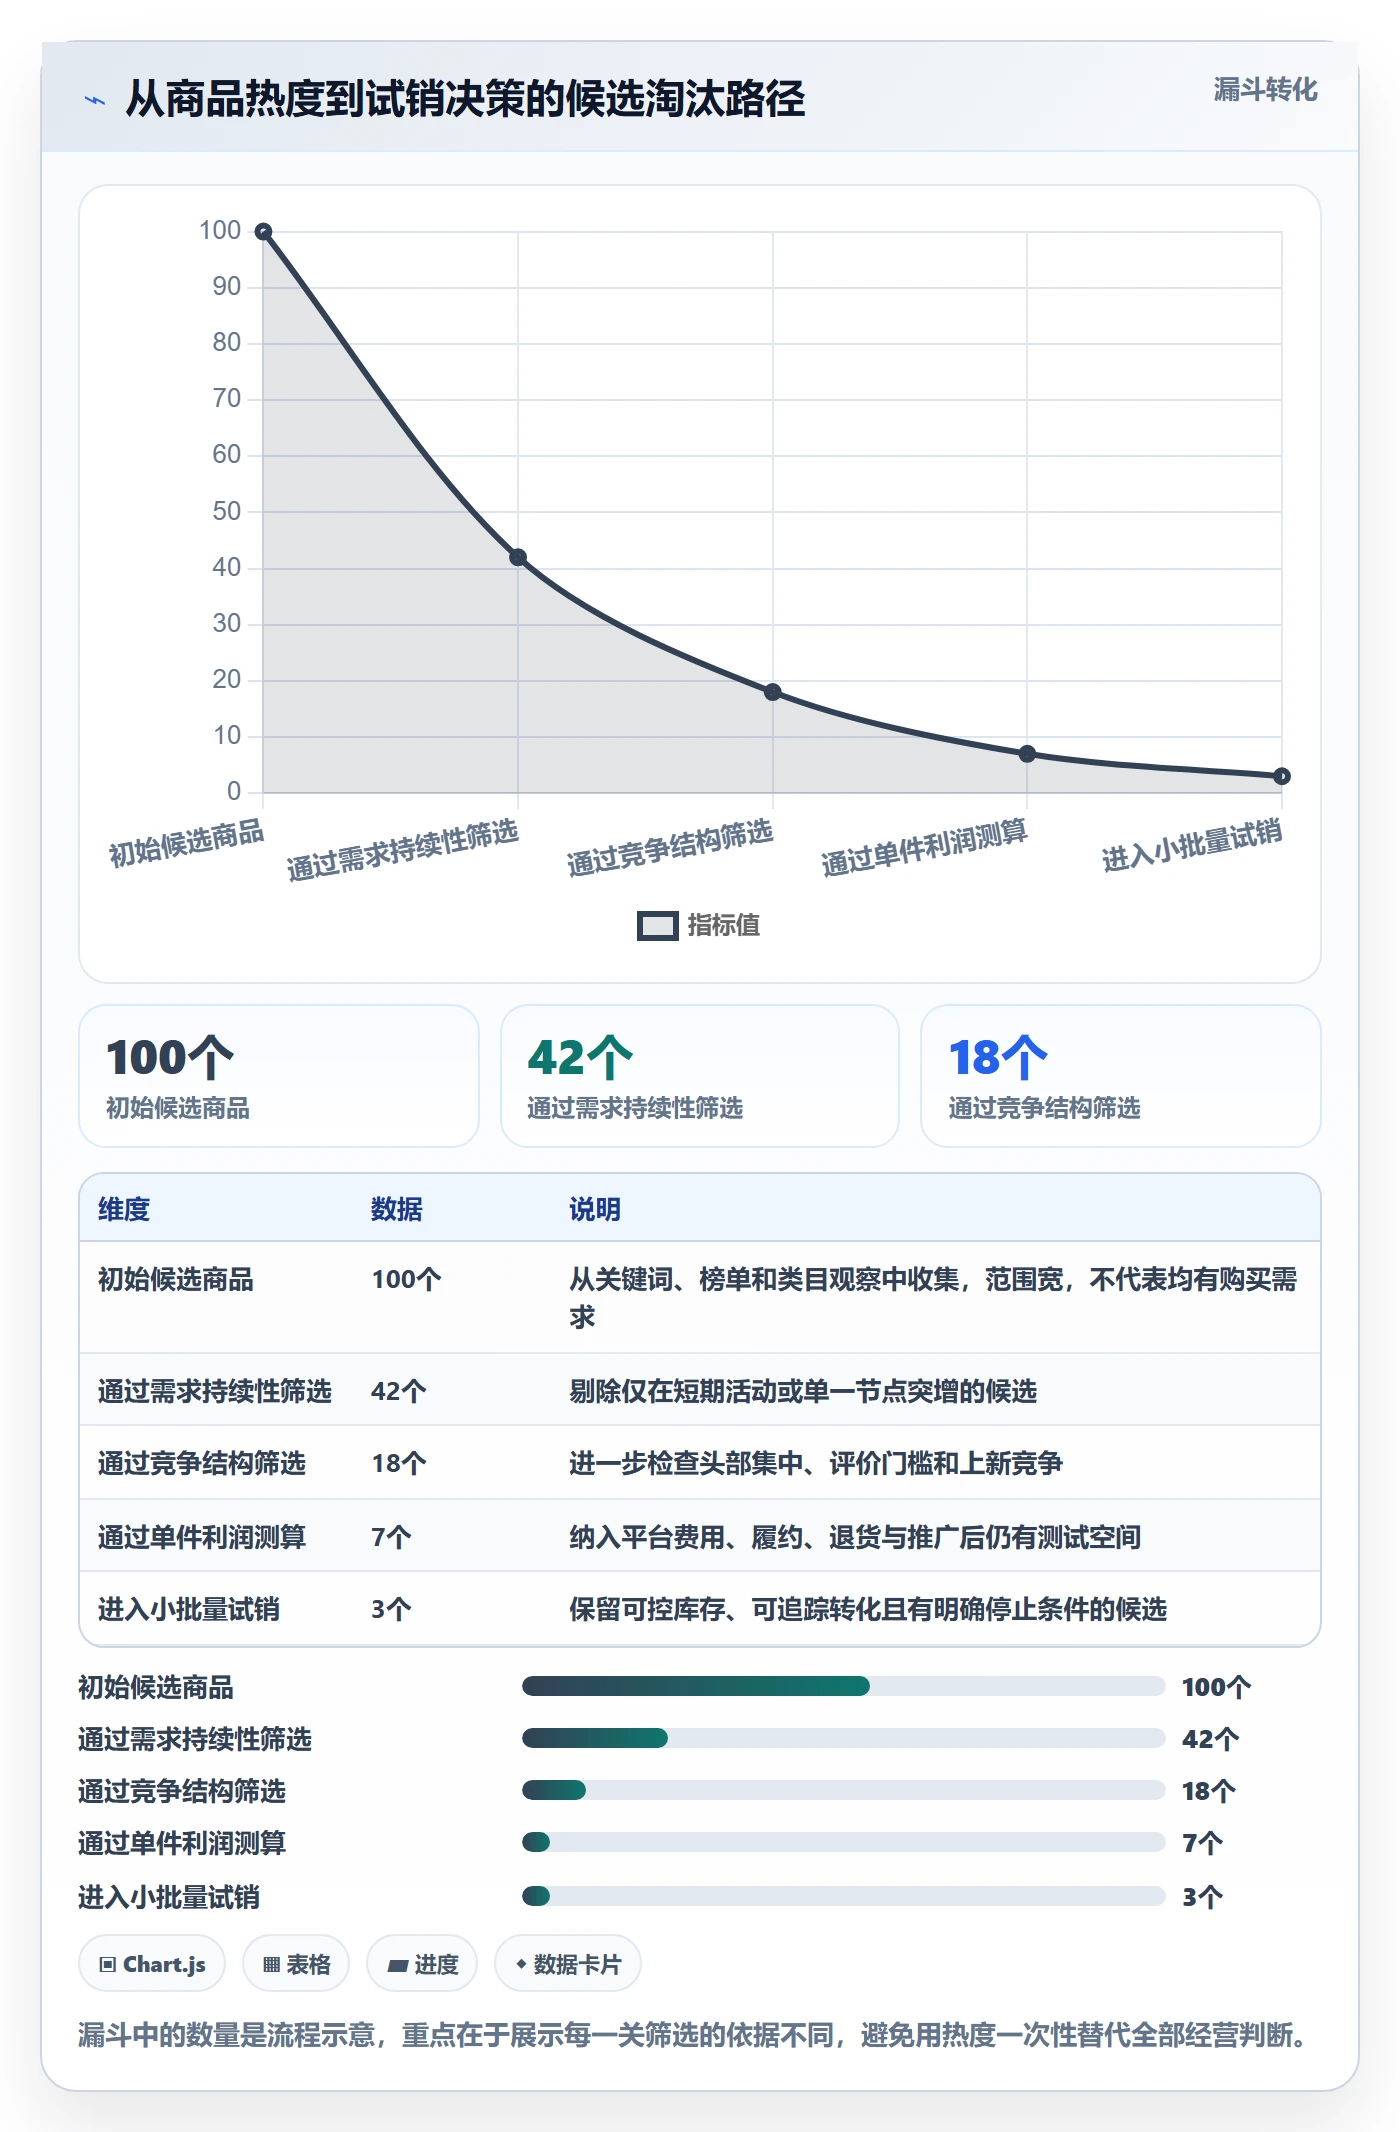1400x2132 pixels.
Task: Click the 进度 tag
Action: (422, 1964)
